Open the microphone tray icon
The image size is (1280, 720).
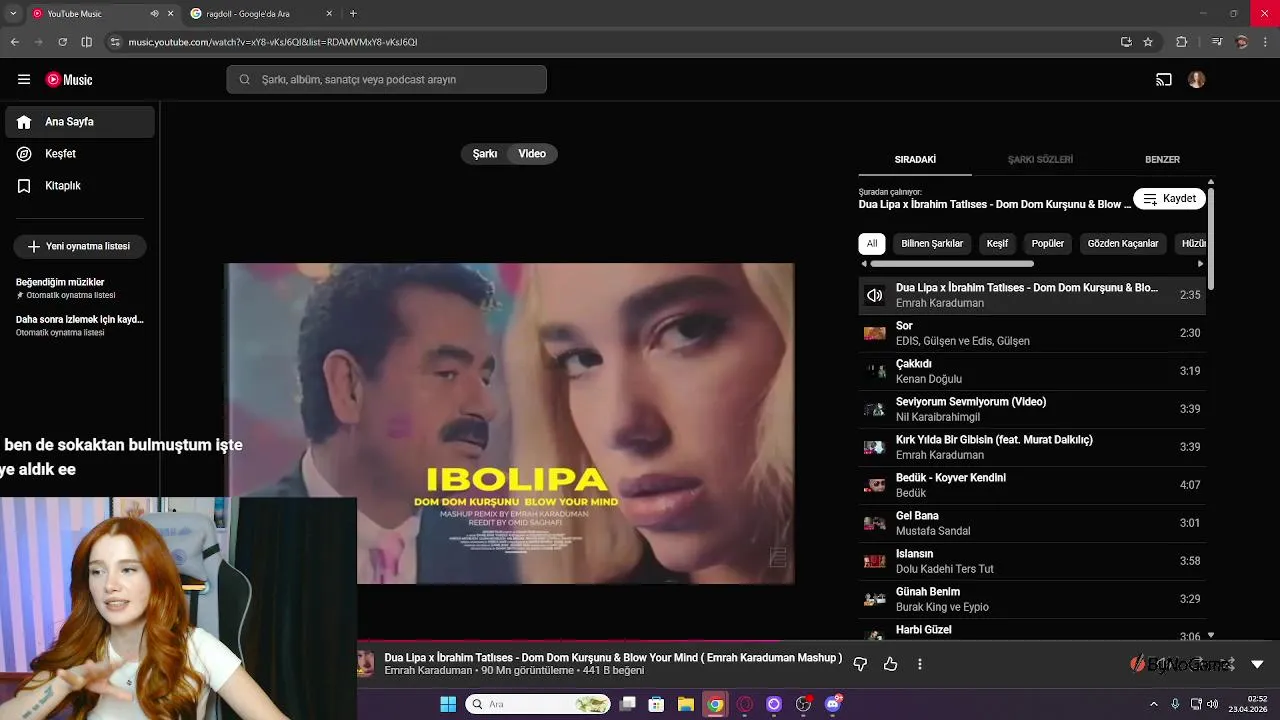[x=1175, y=704]
